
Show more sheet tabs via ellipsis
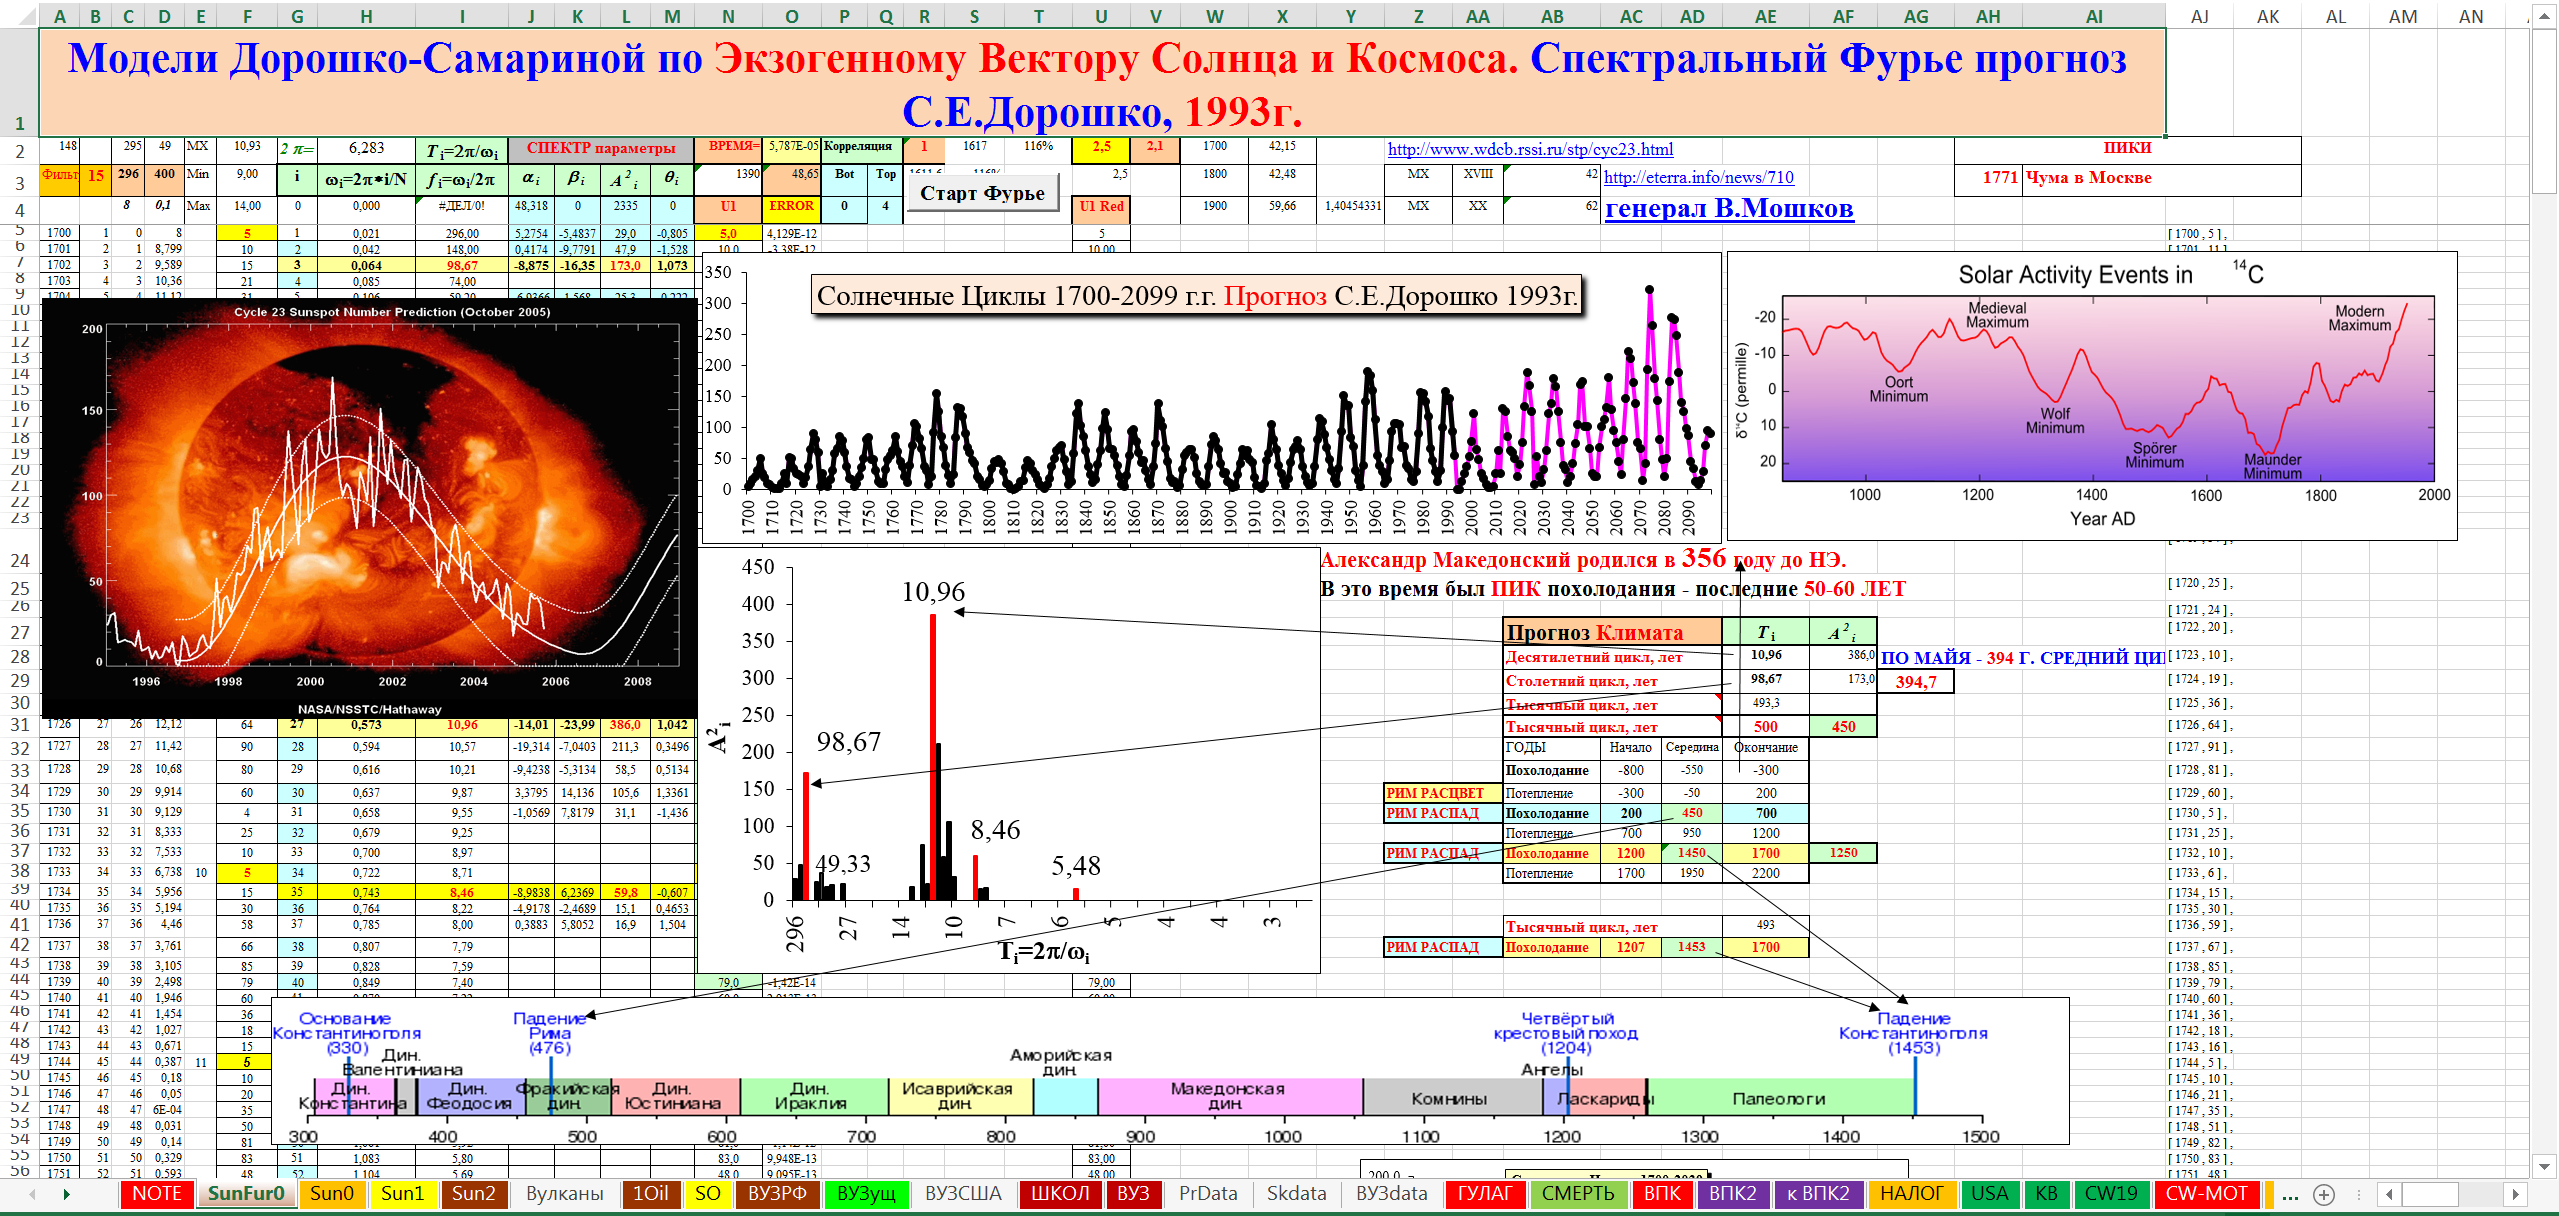pyautogui.click(x=2289, y=1195)
